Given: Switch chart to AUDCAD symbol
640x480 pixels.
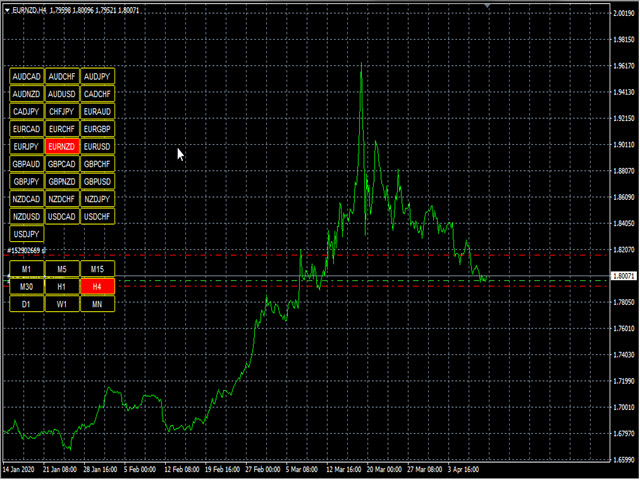Looking at the screenshot, I should coord(26,76).
